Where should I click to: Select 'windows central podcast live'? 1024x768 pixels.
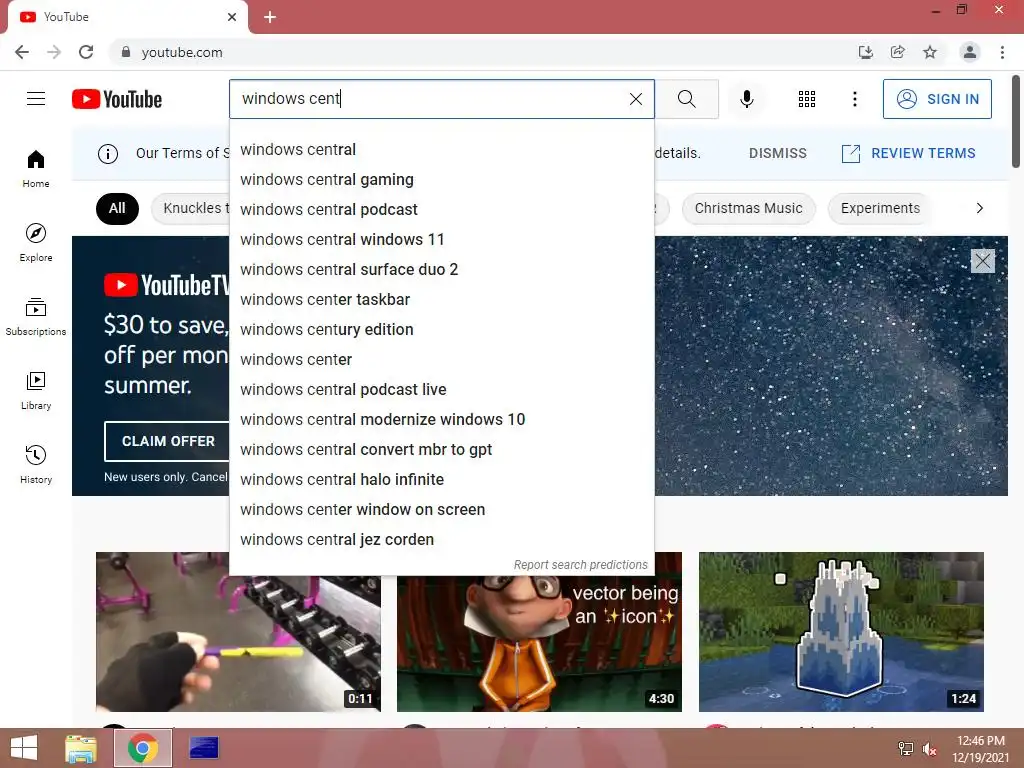pyautogui.click(x=441, y=390)
